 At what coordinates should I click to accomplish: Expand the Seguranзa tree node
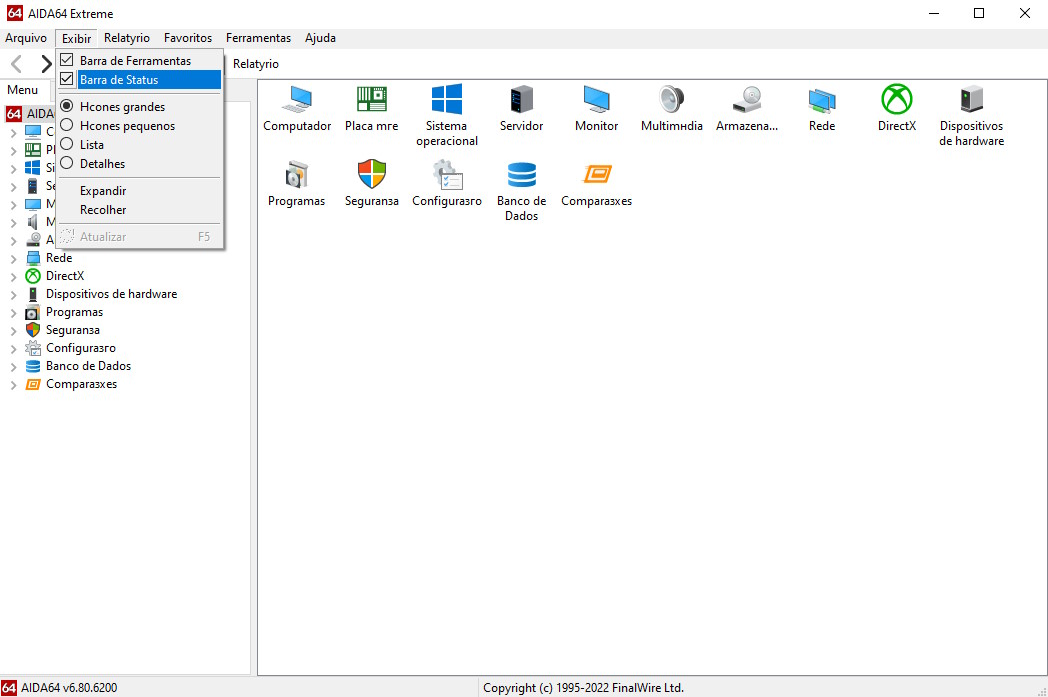click(x=13, y=331)
